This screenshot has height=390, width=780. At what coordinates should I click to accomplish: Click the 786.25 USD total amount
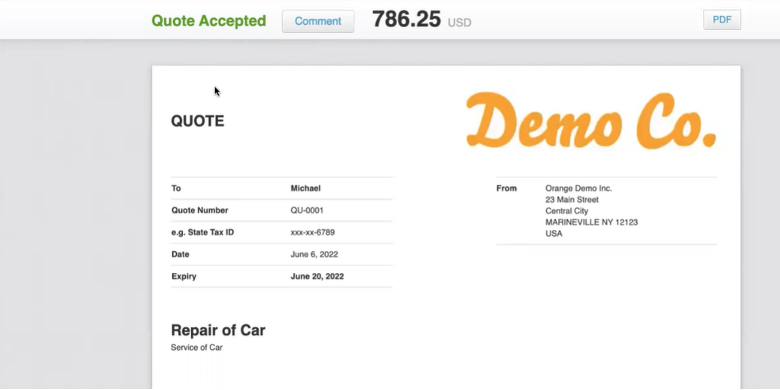(421, 20)
